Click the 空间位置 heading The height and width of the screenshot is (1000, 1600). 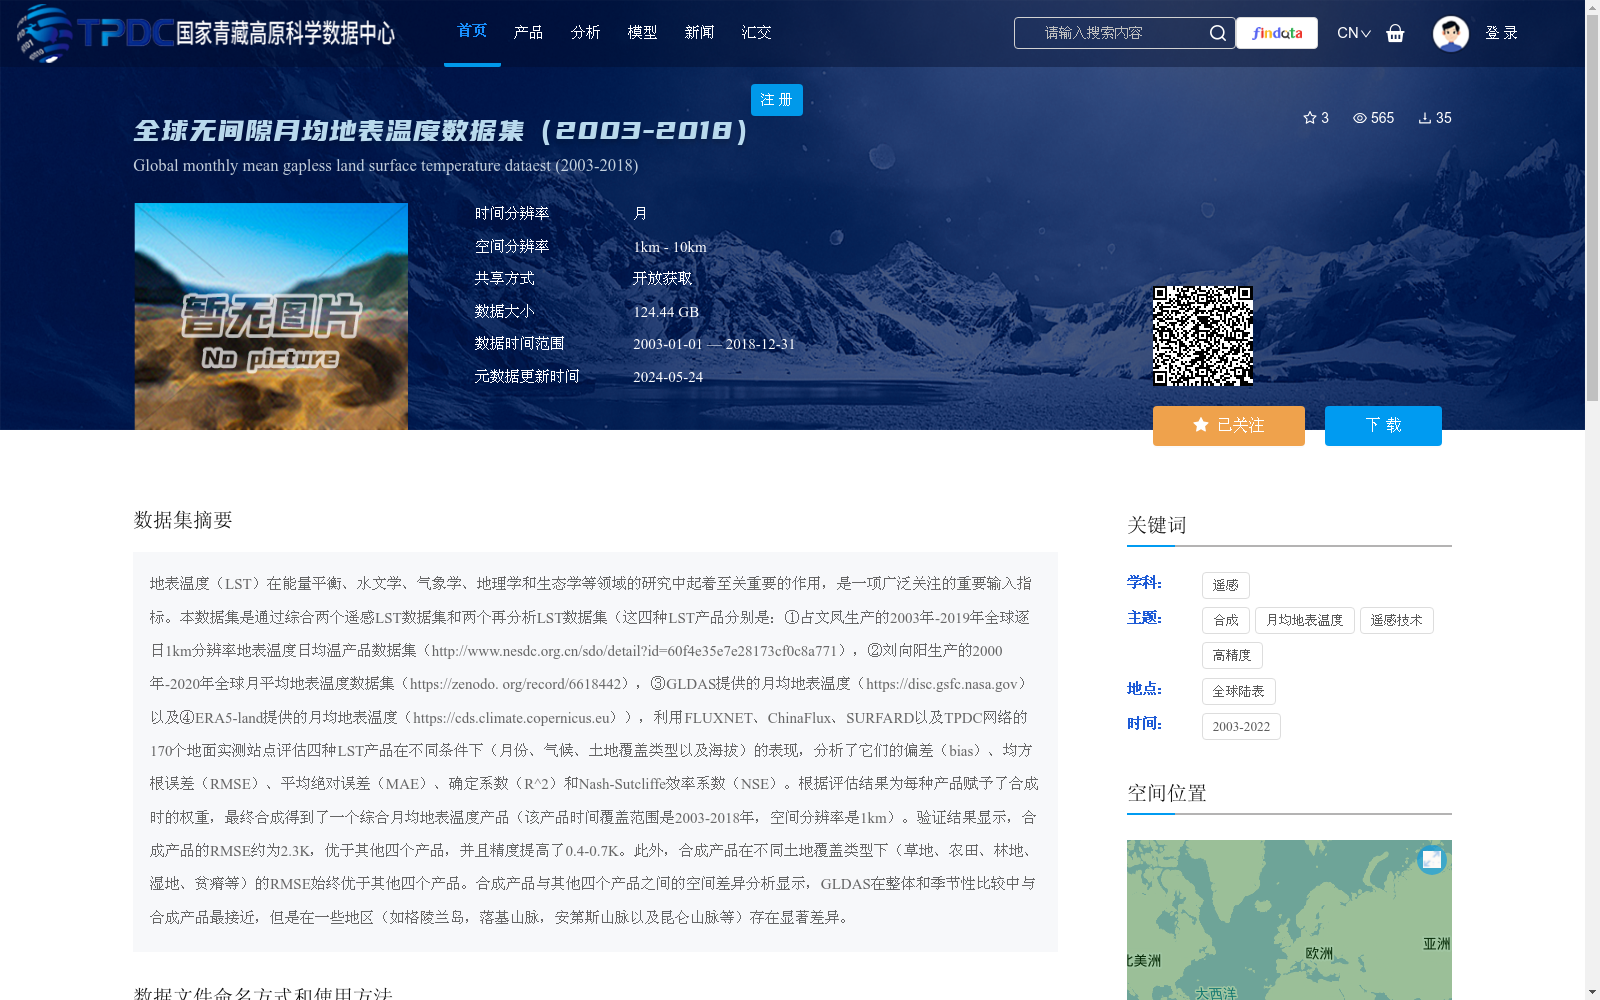1167,793
